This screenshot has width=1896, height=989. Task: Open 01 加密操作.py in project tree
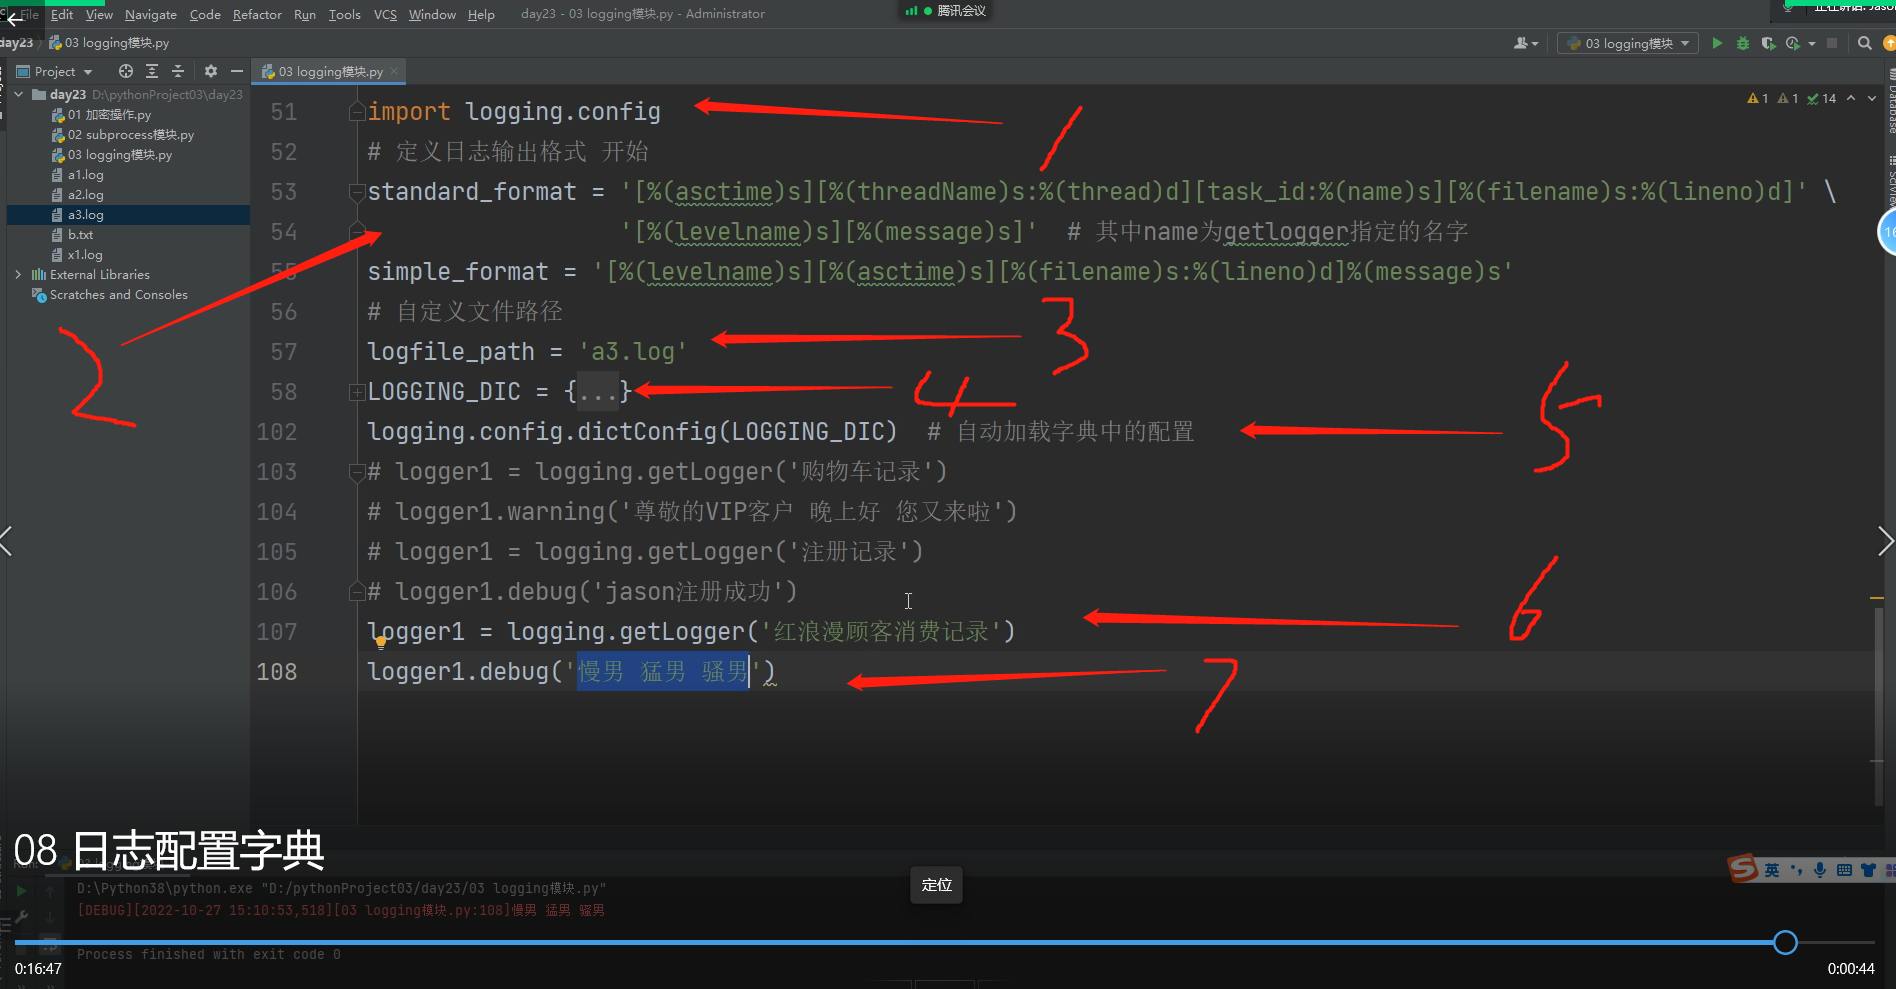[x=102, y=115]
